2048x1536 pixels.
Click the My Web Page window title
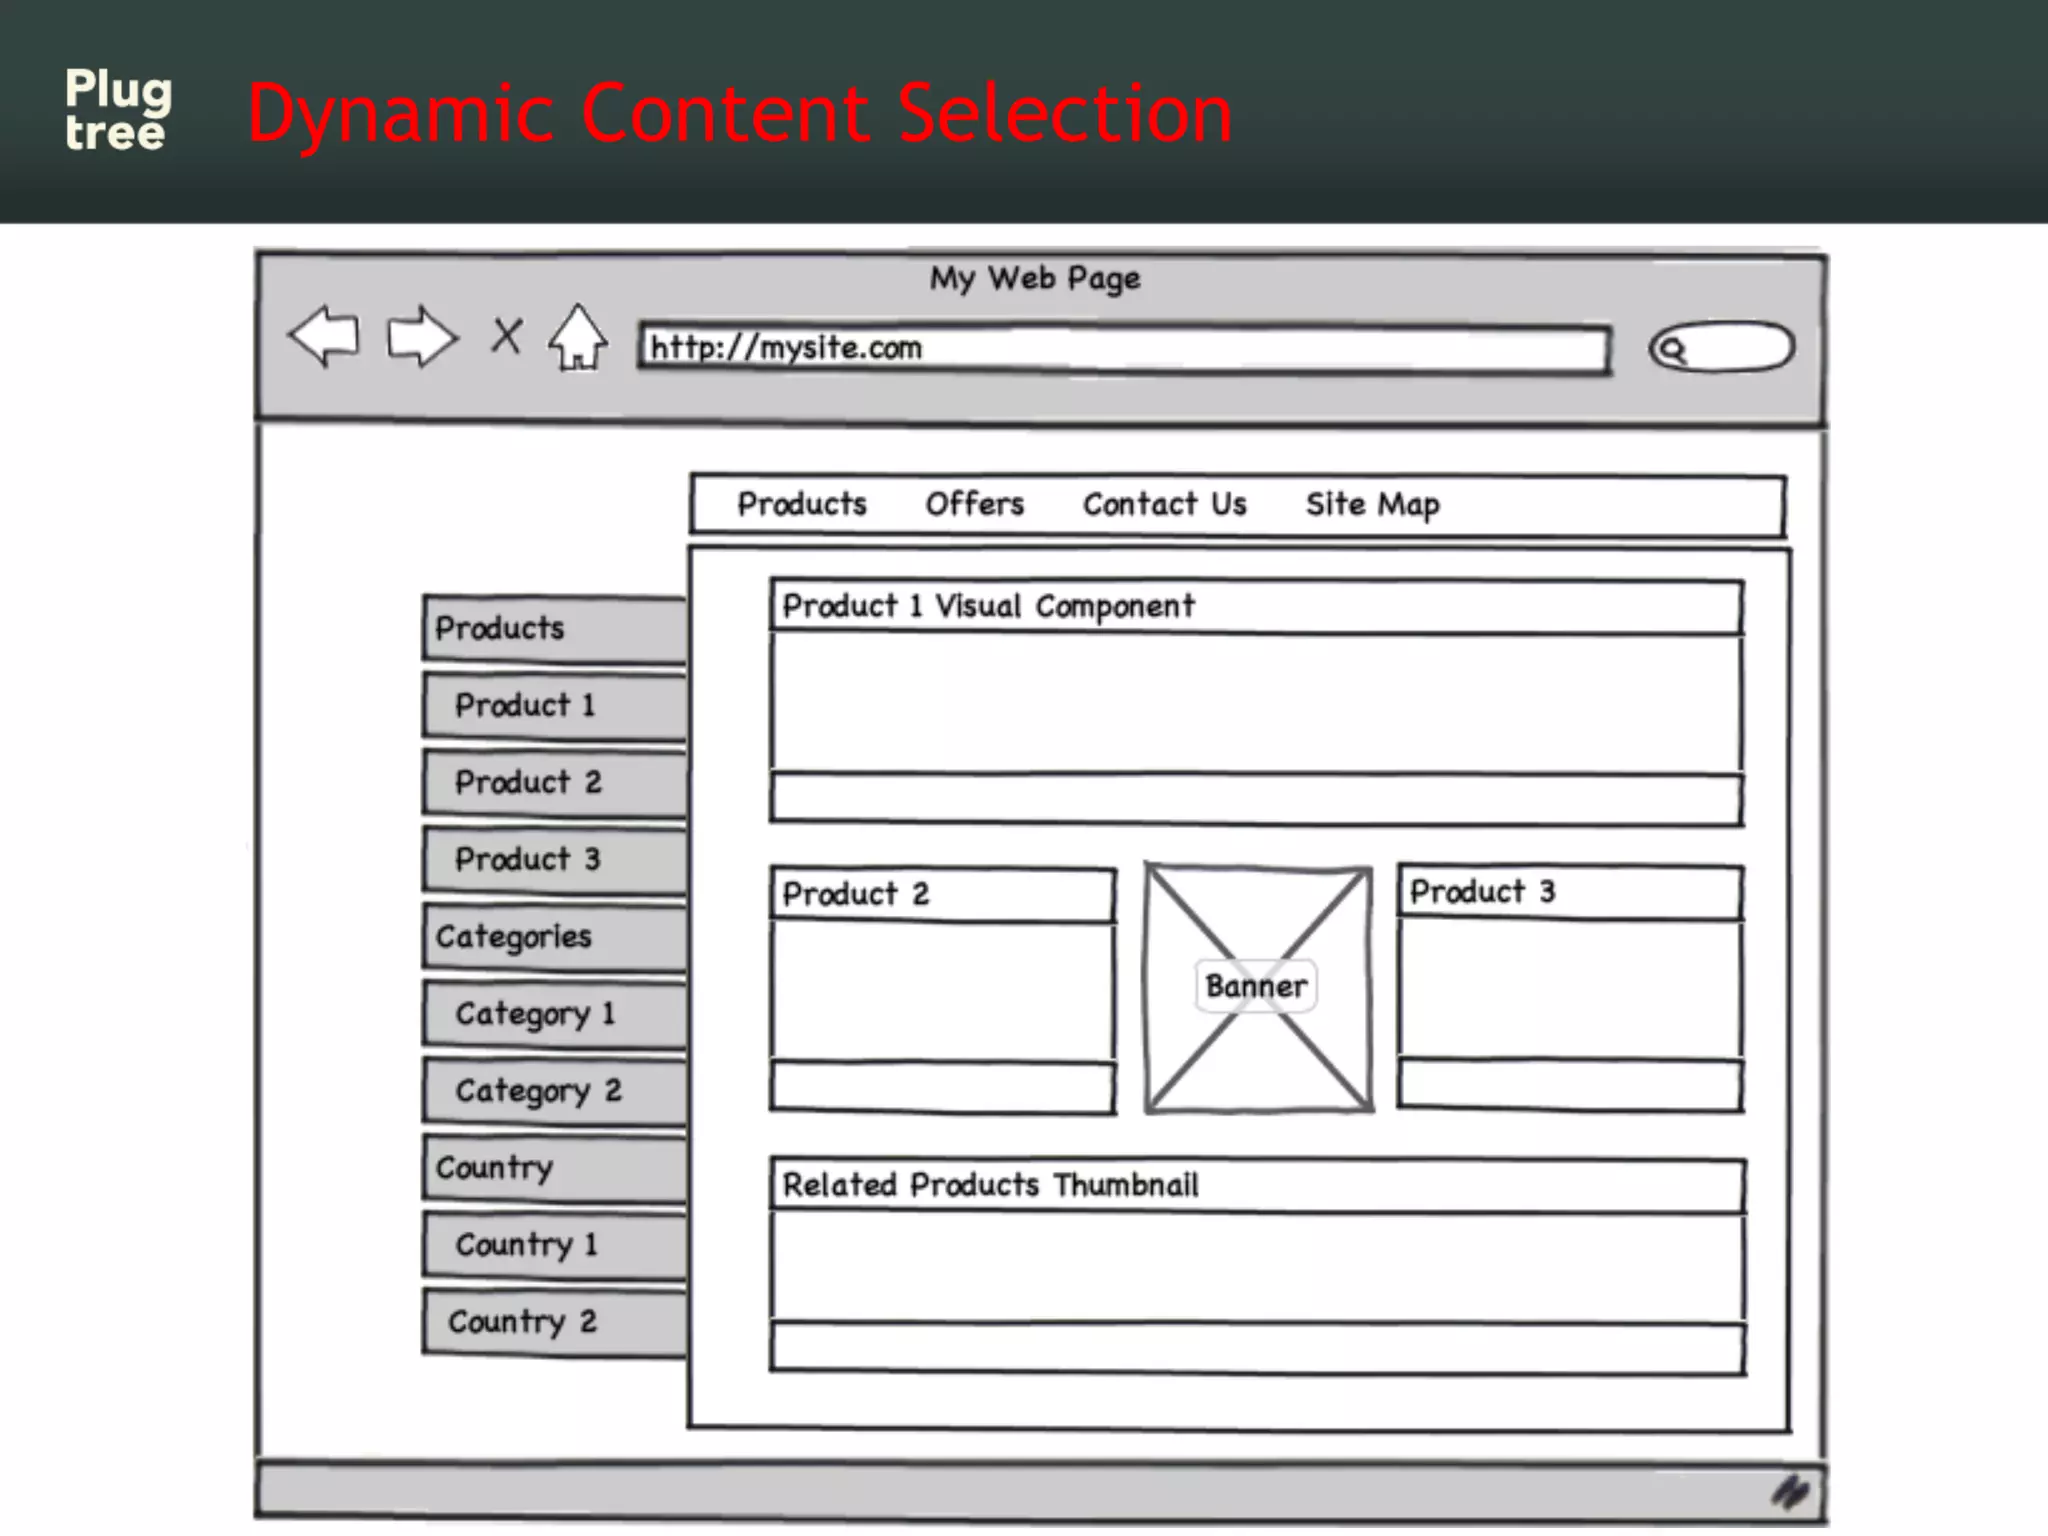pos(1035,278)
